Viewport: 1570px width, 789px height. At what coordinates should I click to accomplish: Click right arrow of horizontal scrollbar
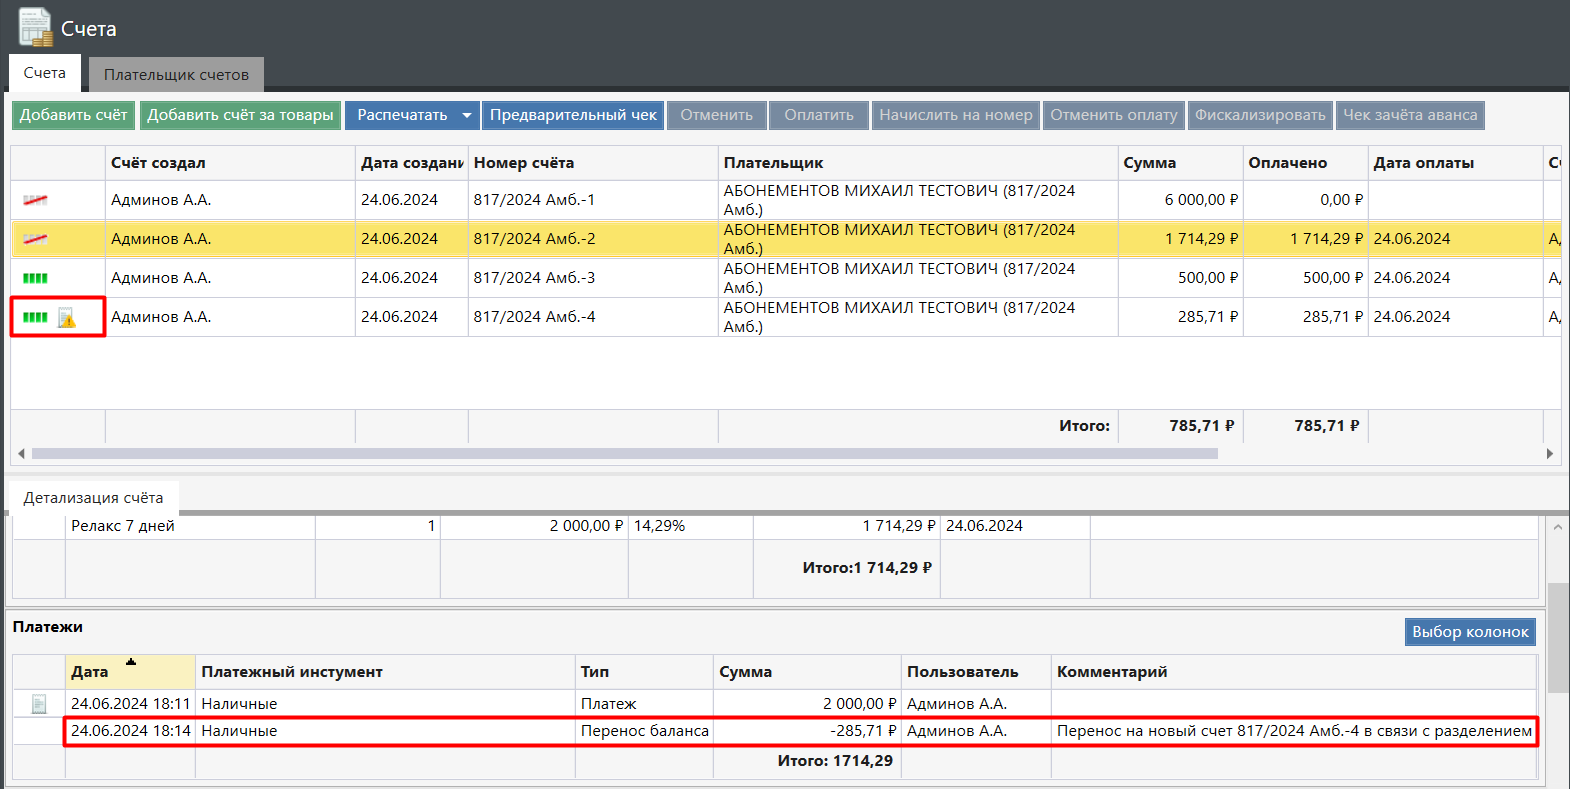tap(1549, 454)
